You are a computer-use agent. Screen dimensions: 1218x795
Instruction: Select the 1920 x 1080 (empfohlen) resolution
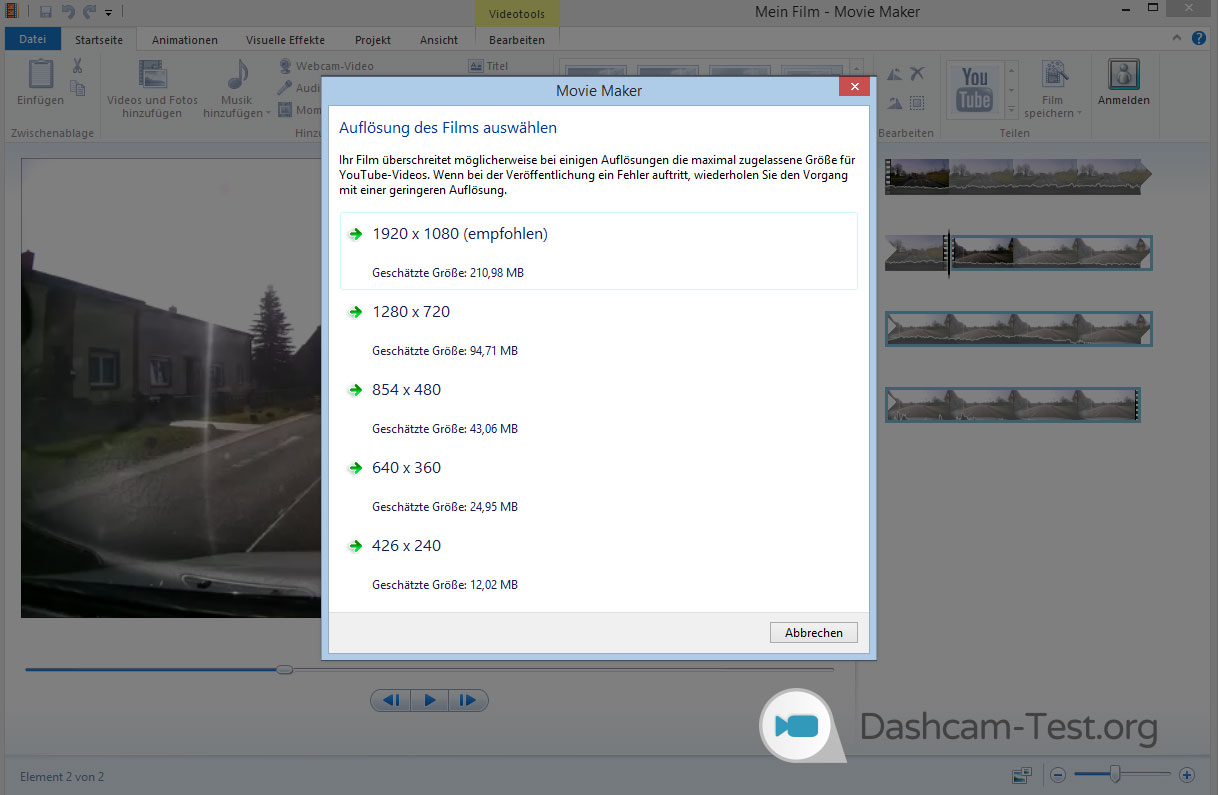(598, 251)
